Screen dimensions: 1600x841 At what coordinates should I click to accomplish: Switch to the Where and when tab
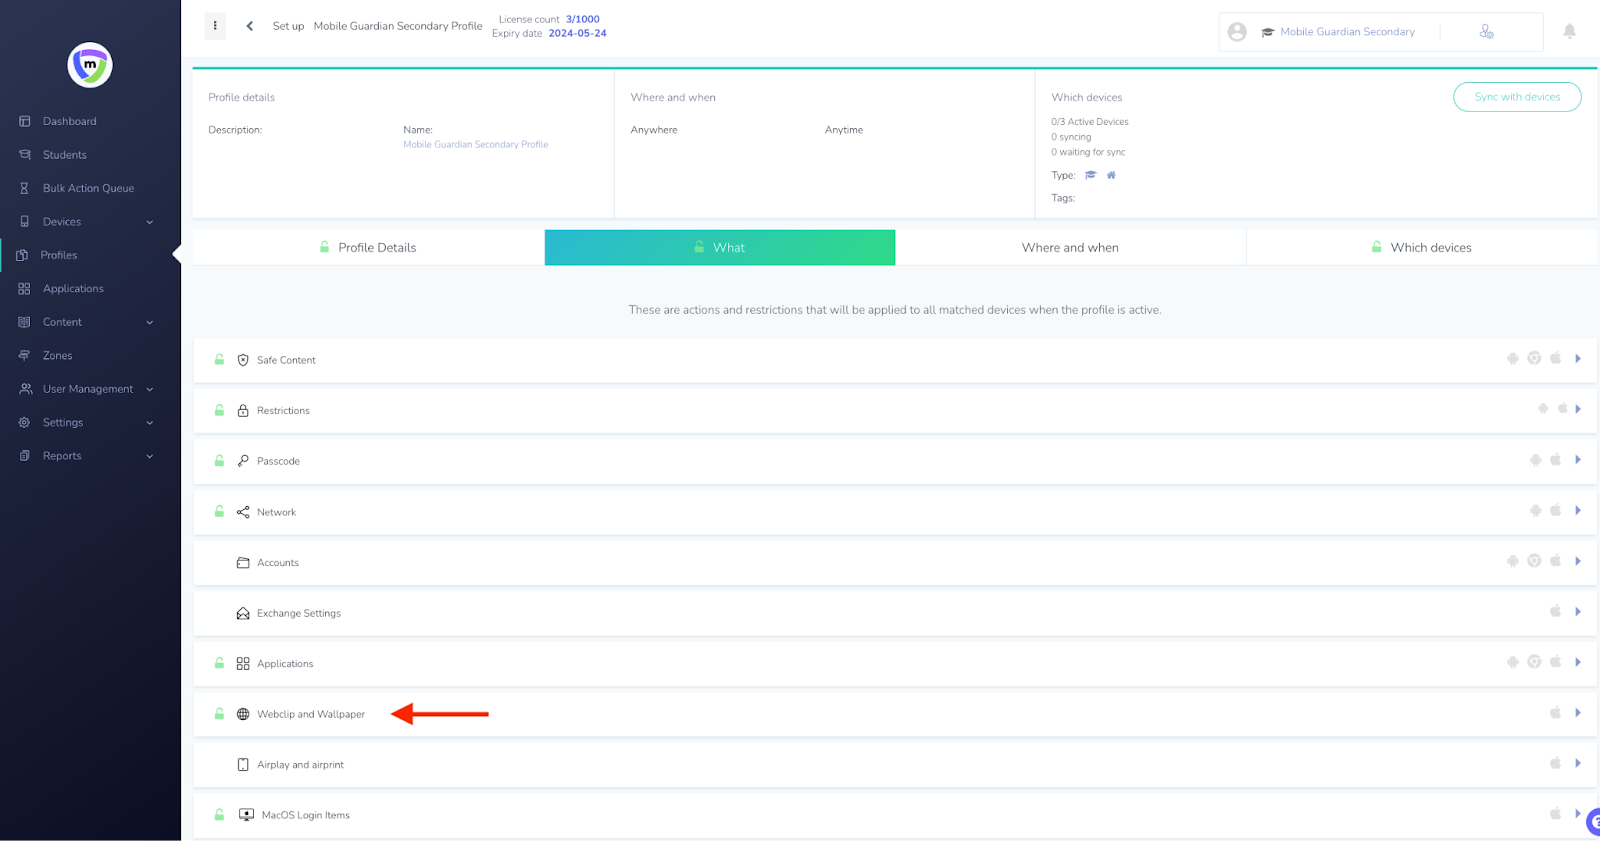tap(1070, 247)
